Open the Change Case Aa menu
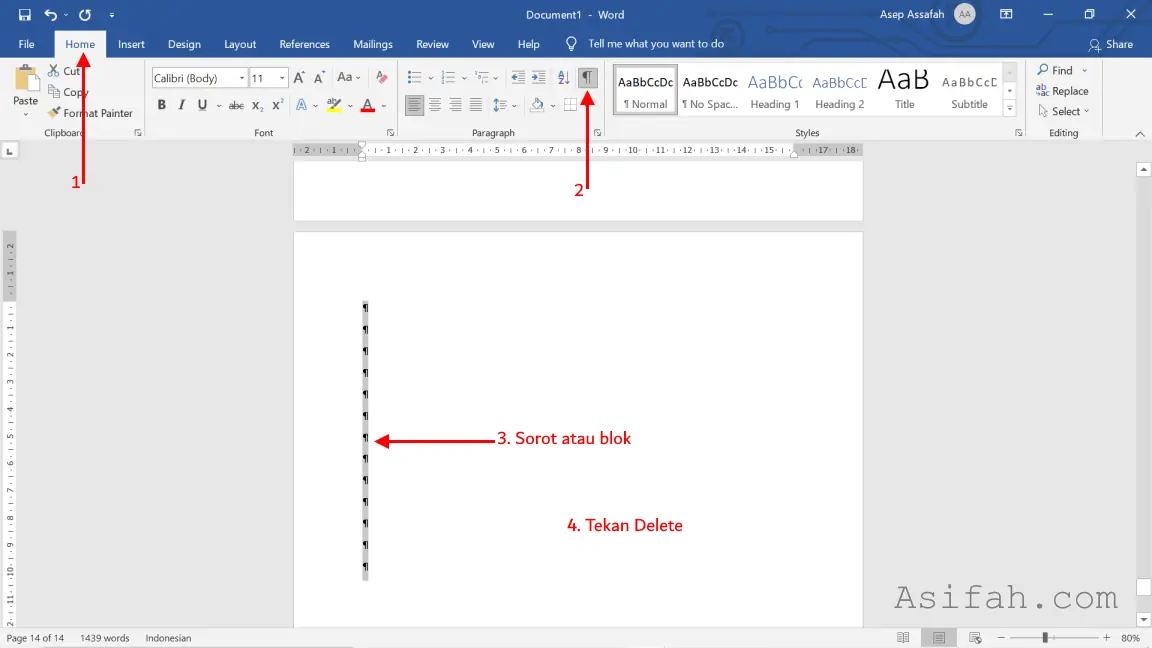 click(348, 78)
